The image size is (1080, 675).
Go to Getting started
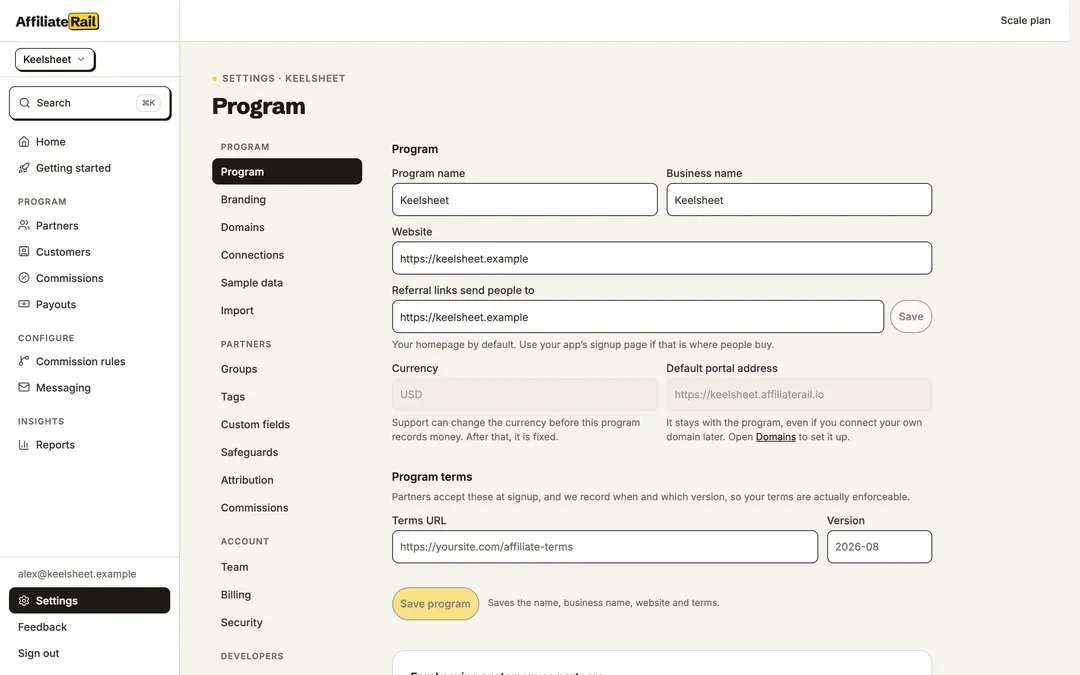tap(90, 168)
